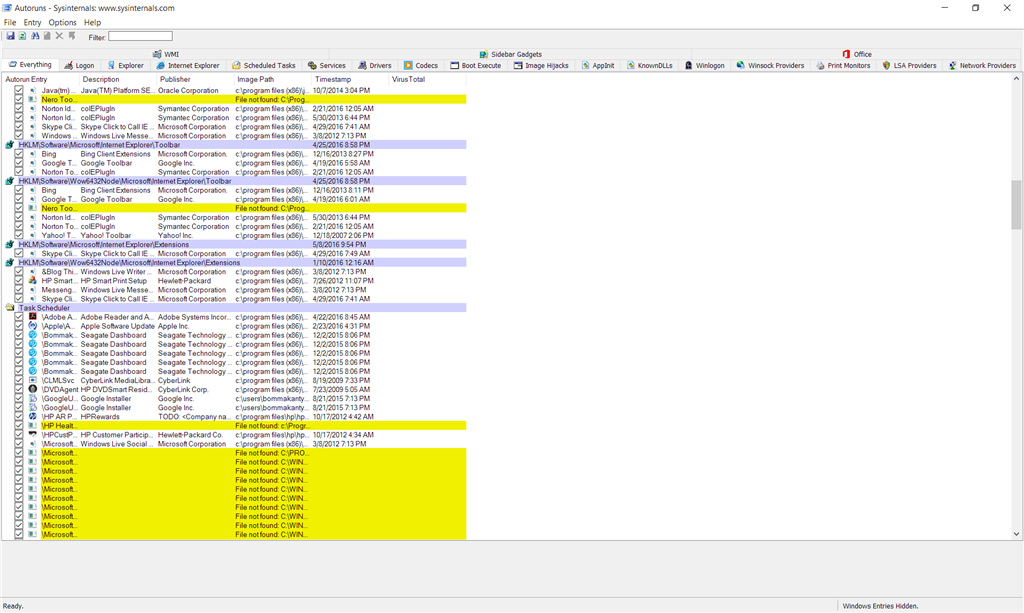This screenshot has height=613, width=1024.
Task: Click the orange Codecs tab icon
Action: click(x=408, y=65)
